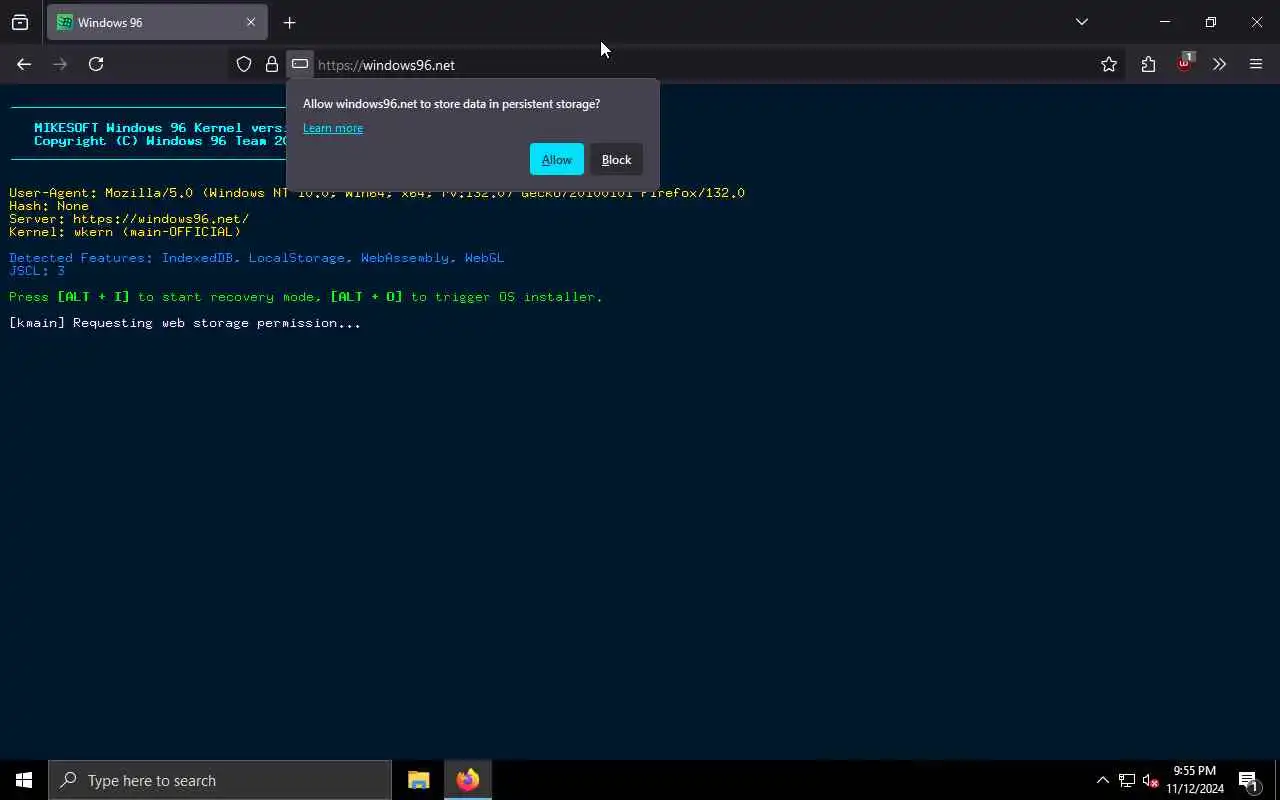The width and height of the screenshot is (1280, 800).
Task: Go back to the previous page
Action: point(24,64)
